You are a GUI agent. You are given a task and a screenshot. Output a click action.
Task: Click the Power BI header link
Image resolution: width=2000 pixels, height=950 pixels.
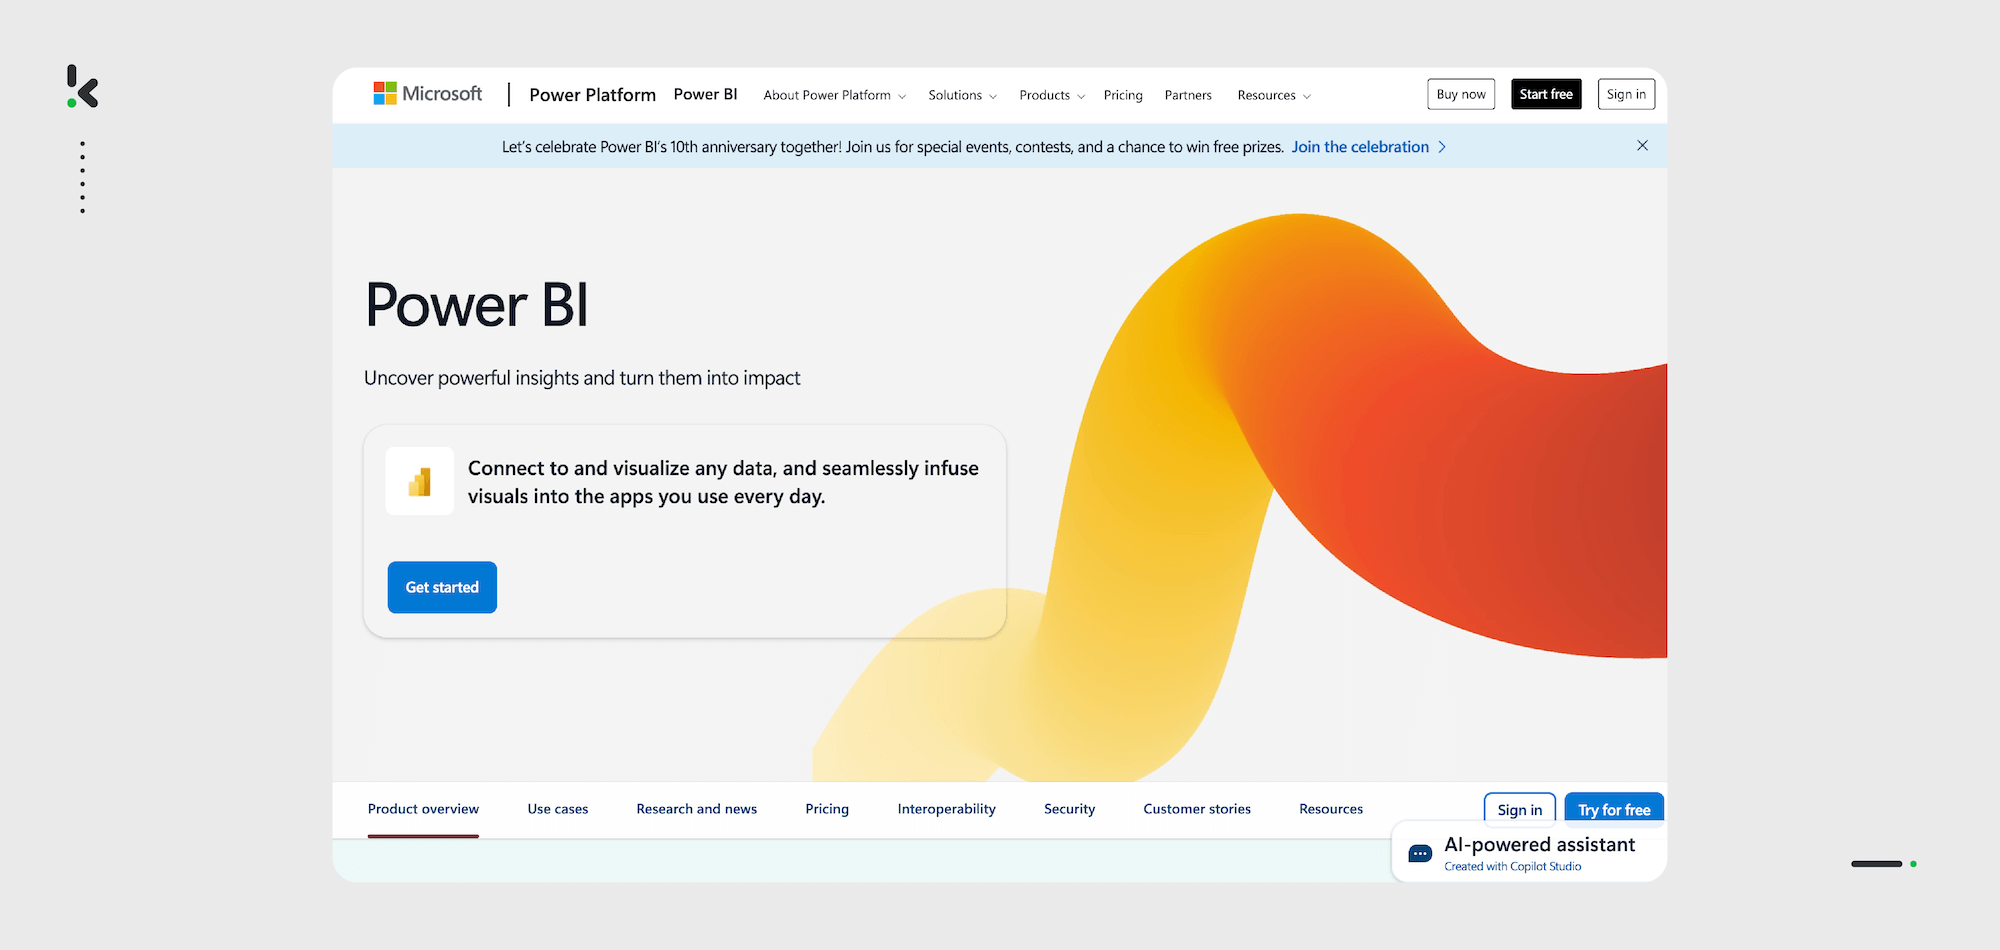705,94
